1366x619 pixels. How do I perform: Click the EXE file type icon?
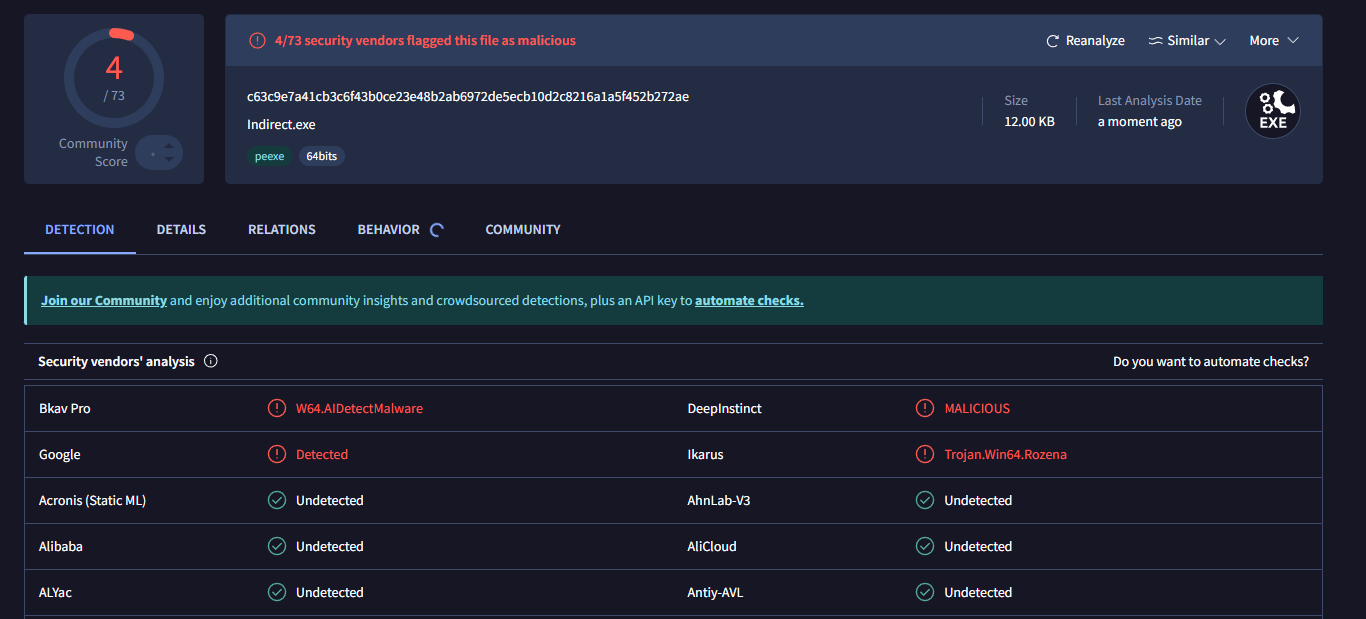point(1272,111)
